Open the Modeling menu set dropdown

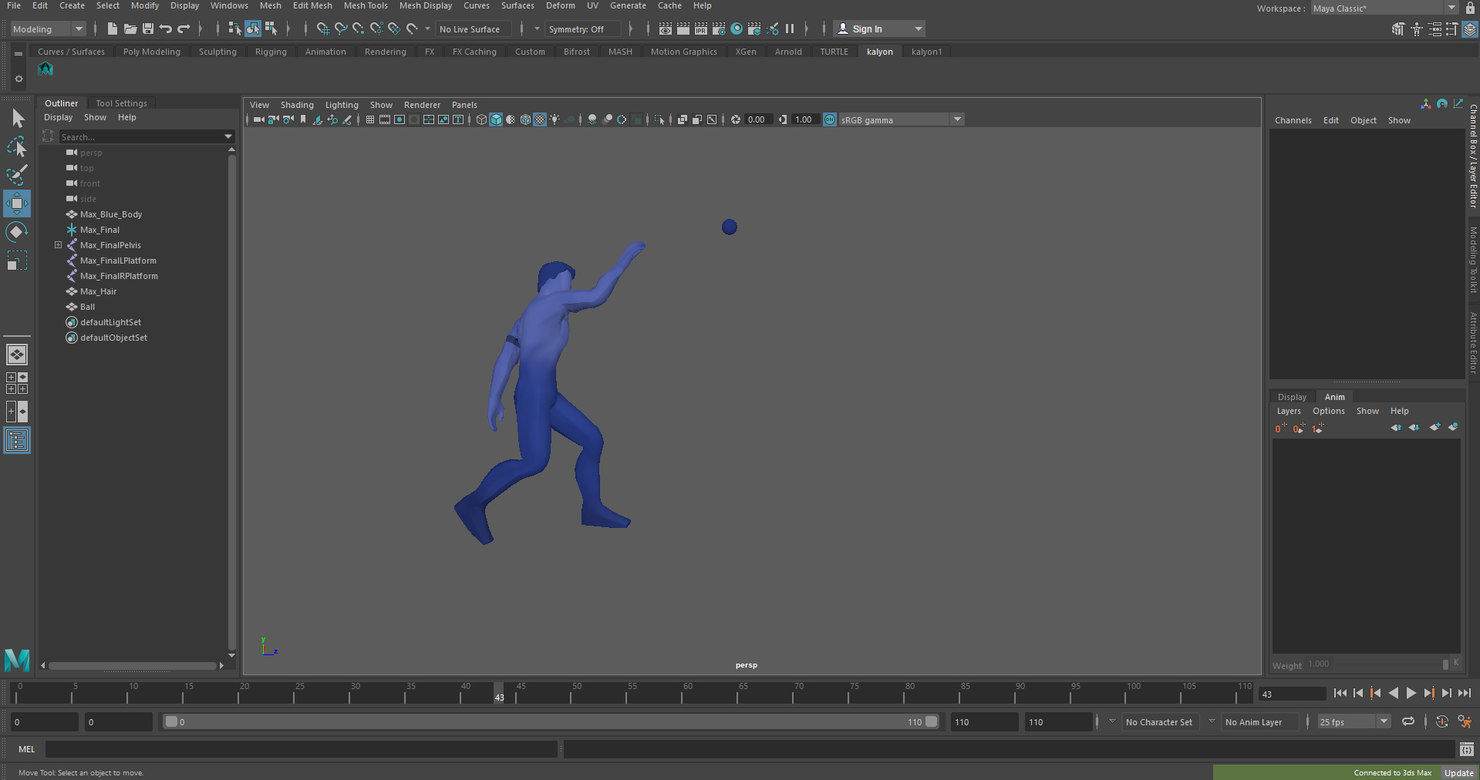47,29
